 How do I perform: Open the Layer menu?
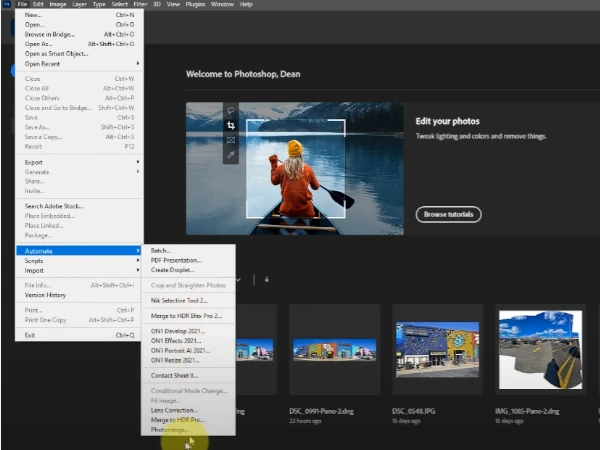(80, 4)
